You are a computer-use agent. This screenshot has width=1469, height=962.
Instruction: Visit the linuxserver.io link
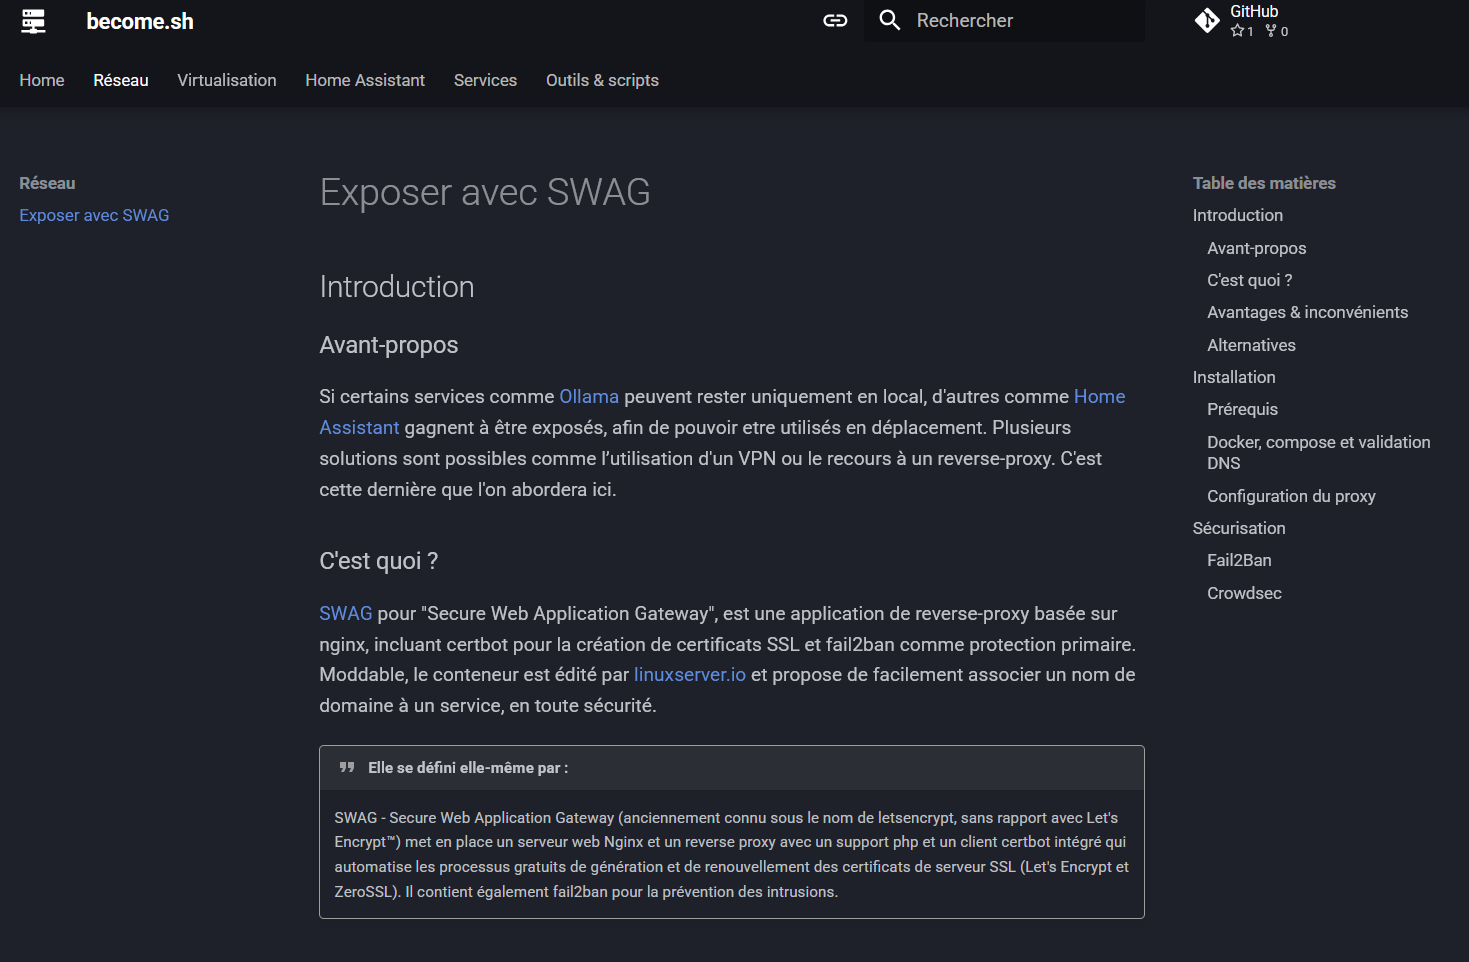[689, 675]
